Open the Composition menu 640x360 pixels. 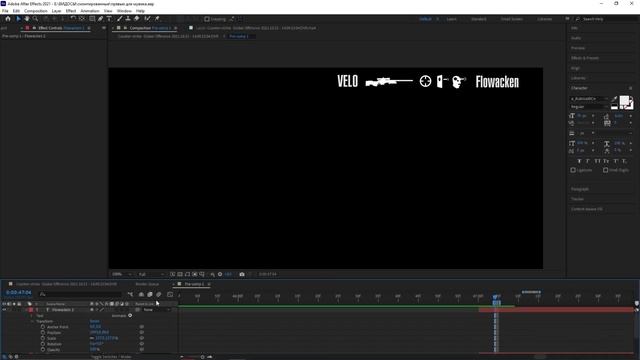(x=36, y=11)
